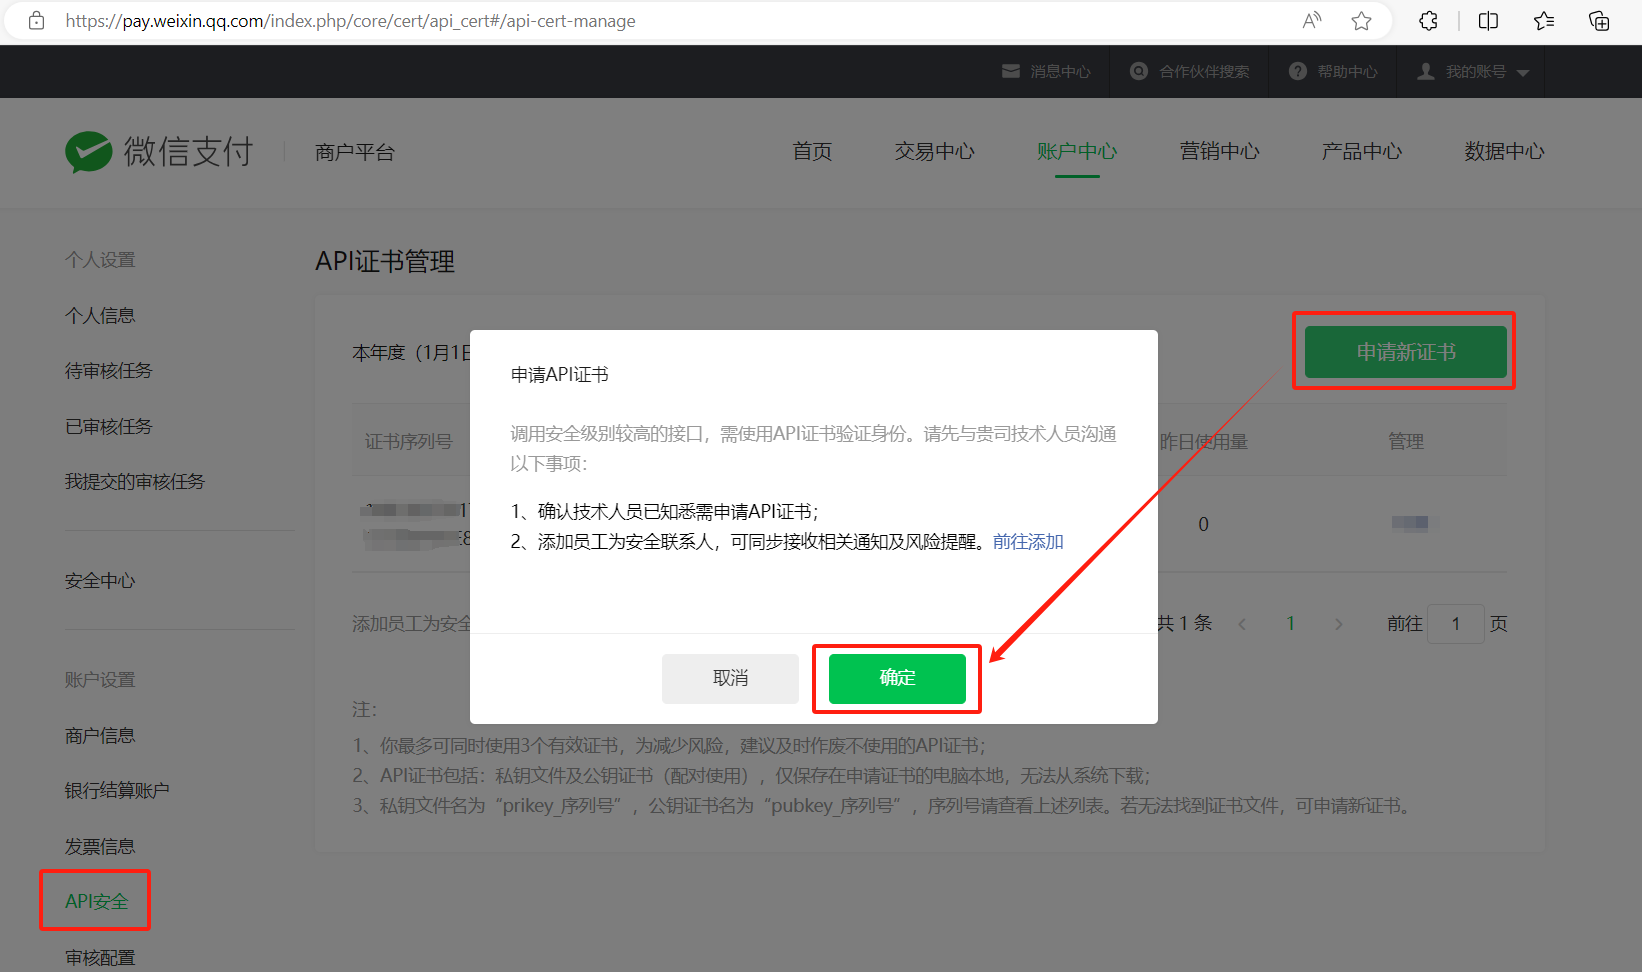1642x972 pixels.
Task: Click the usage value 0 in table
Action: click(1203, 524)
